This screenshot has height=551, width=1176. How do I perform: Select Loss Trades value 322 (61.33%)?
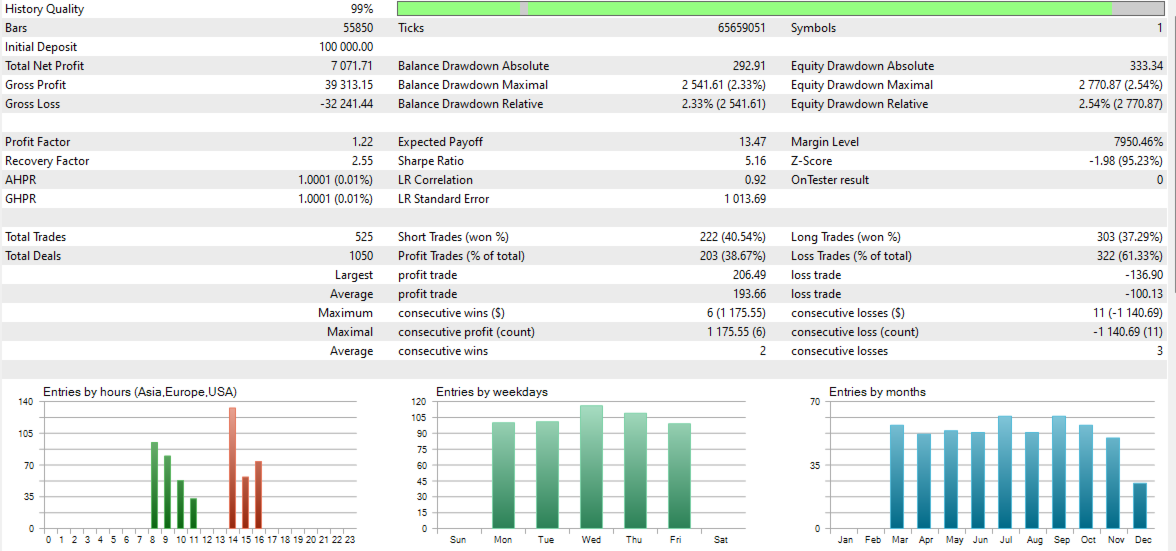(1130, 256)
